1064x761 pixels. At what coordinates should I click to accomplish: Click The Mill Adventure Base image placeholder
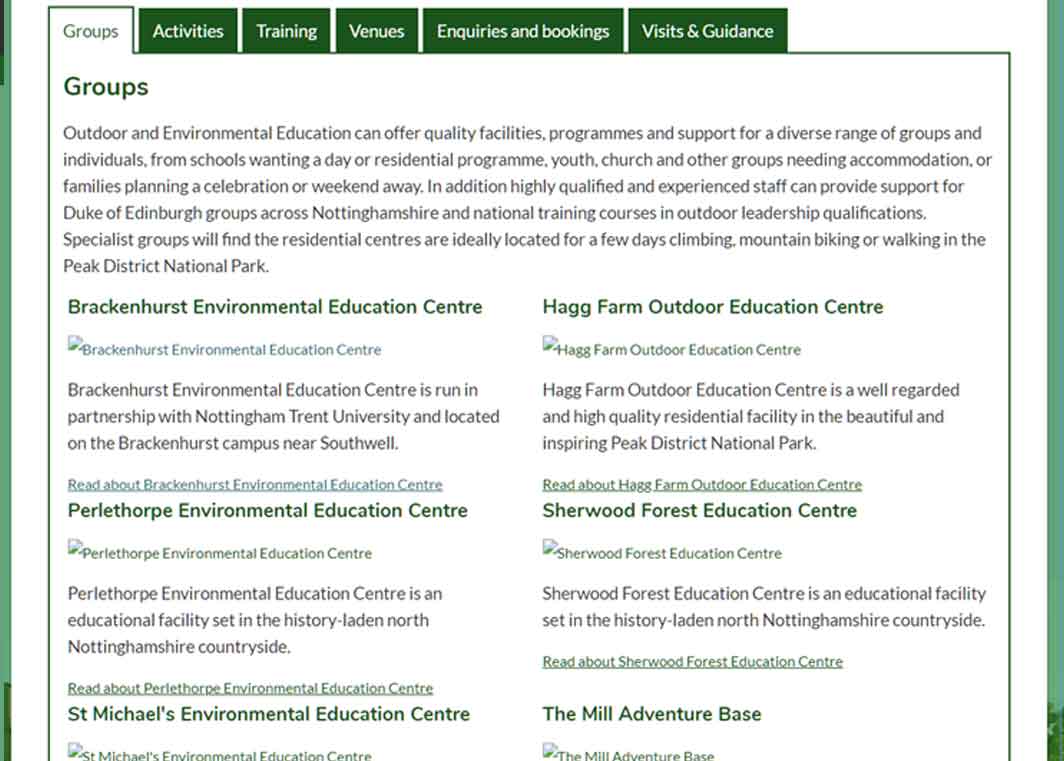628,753
